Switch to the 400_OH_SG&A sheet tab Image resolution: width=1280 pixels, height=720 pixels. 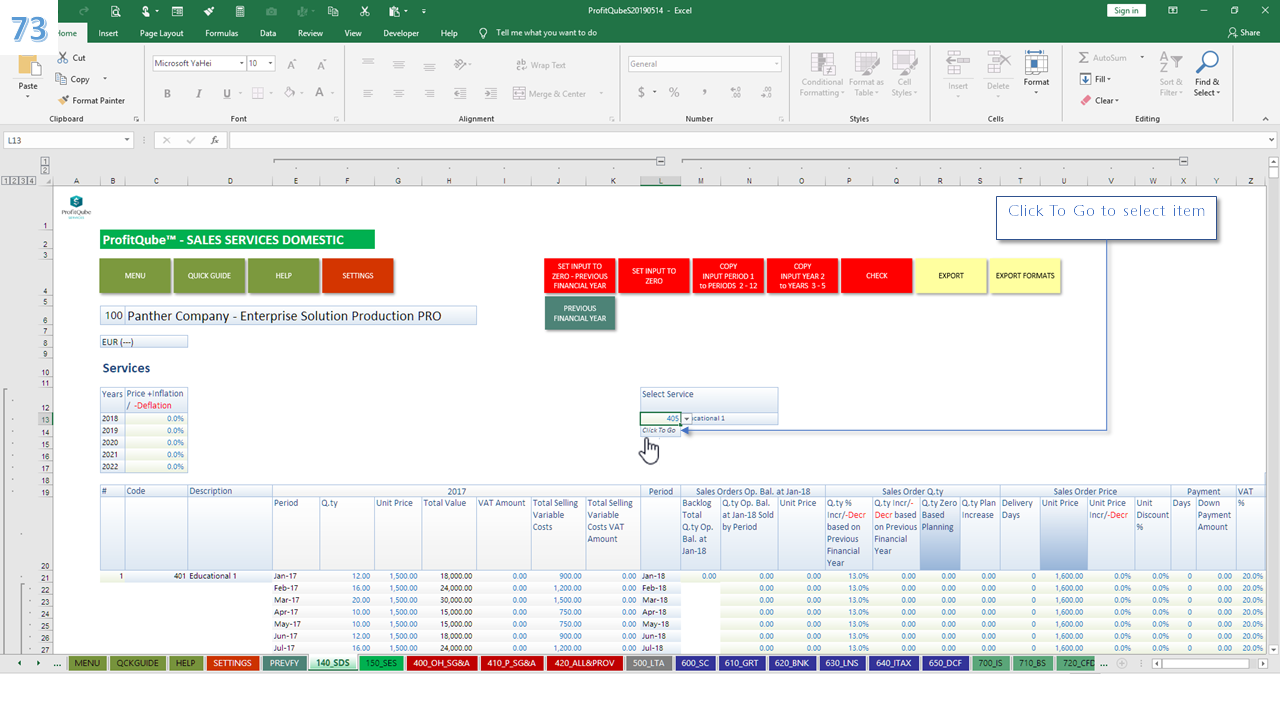click(x=441, y=663)
